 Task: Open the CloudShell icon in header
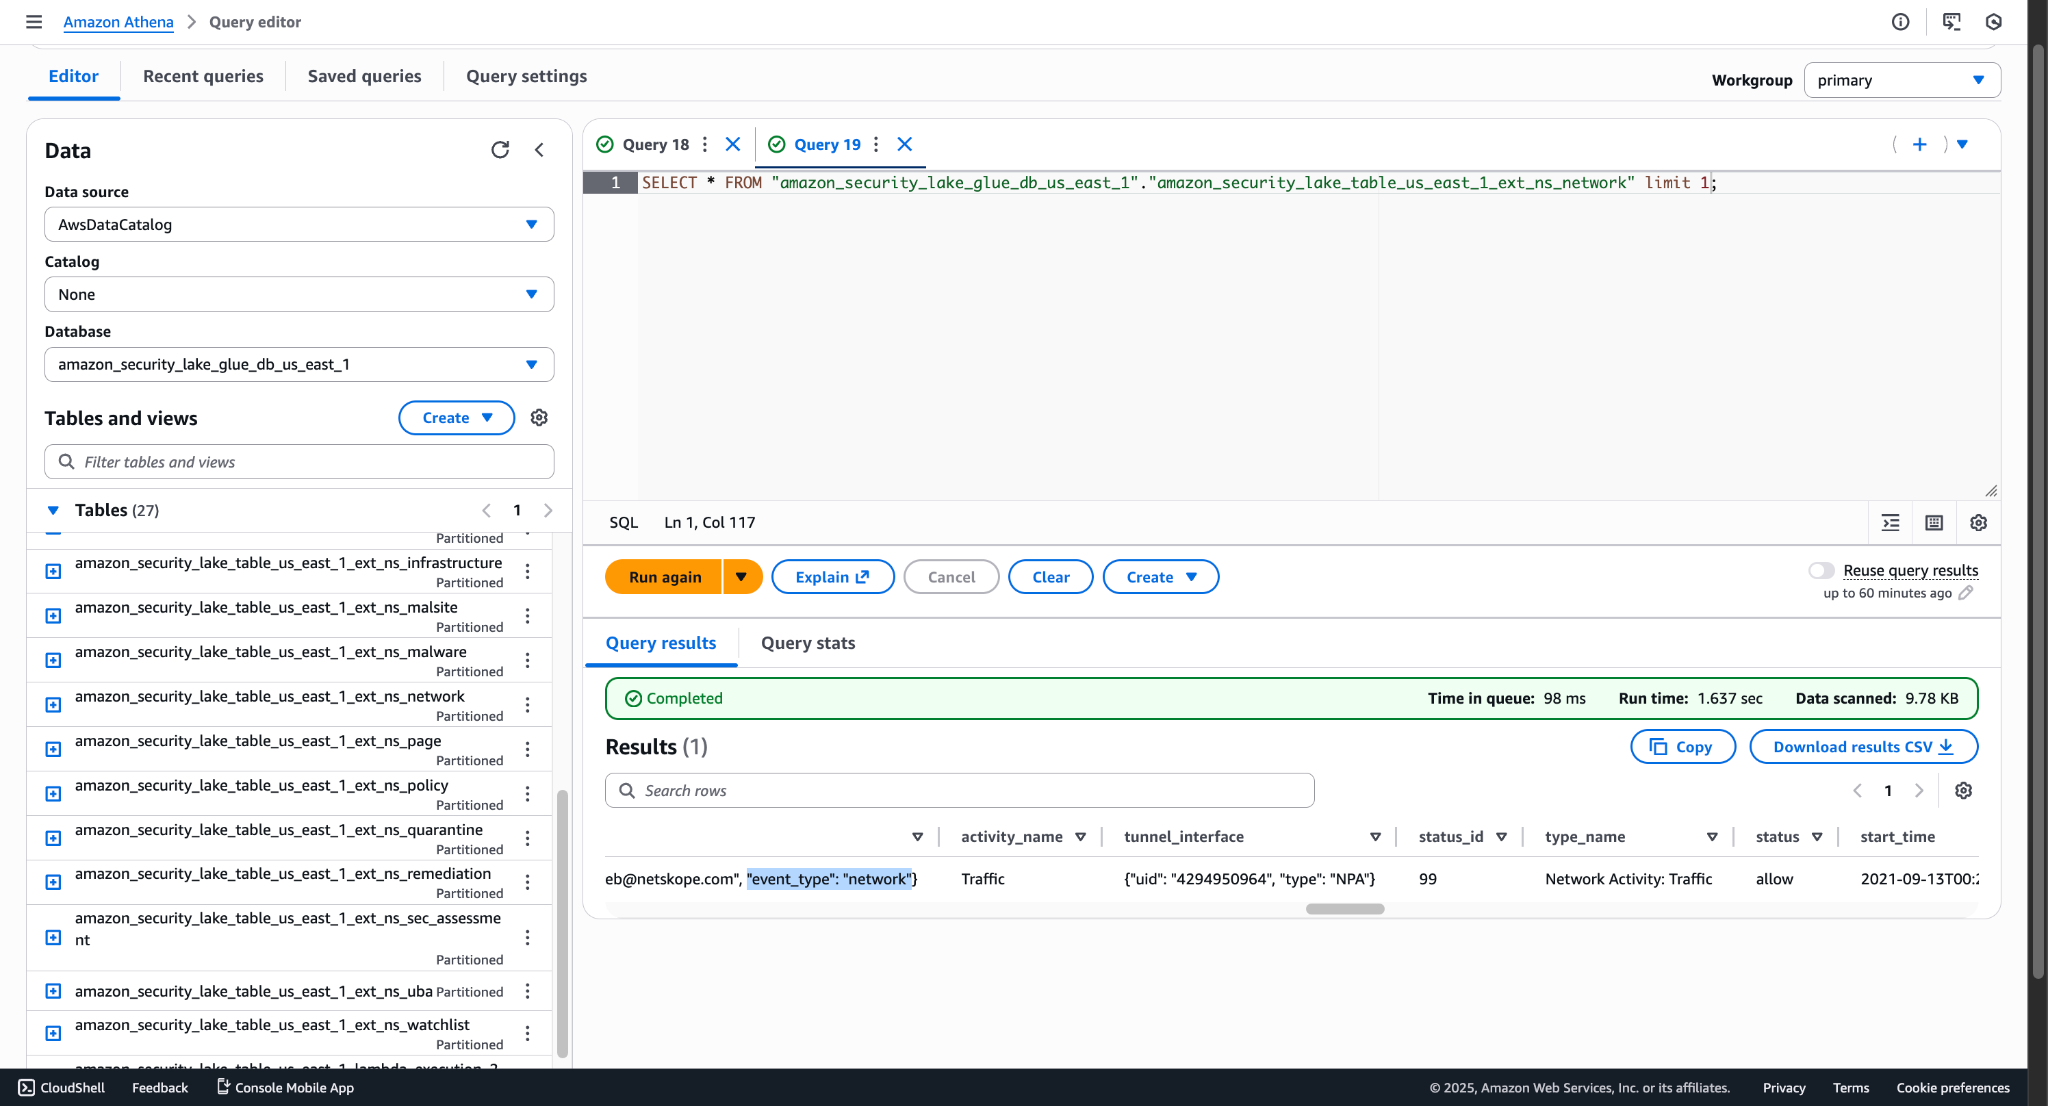1951,22
